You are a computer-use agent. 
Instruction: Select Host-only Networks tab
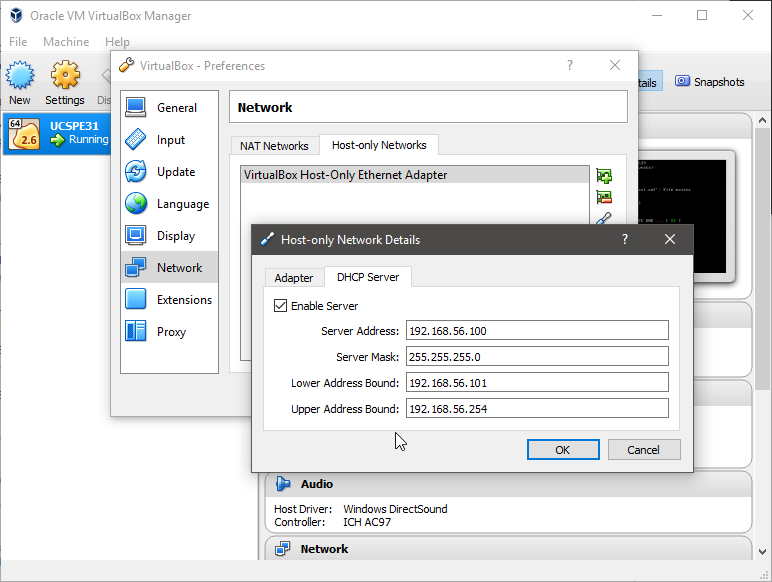379,145
